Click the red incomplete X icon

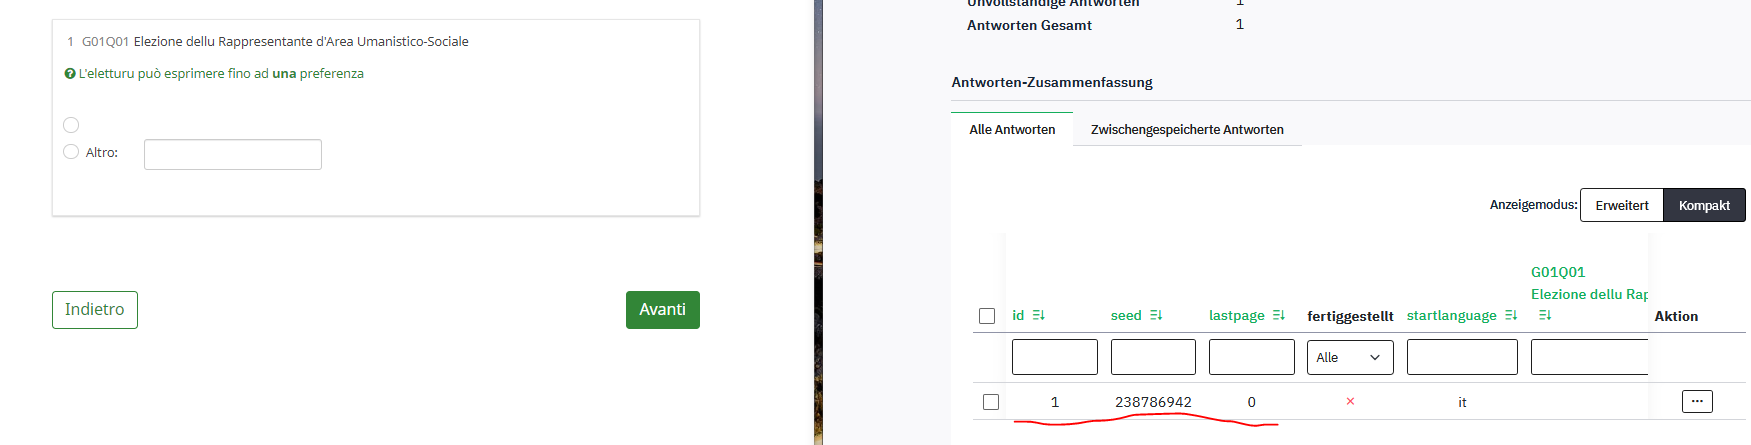click(x=1350, y=401)
